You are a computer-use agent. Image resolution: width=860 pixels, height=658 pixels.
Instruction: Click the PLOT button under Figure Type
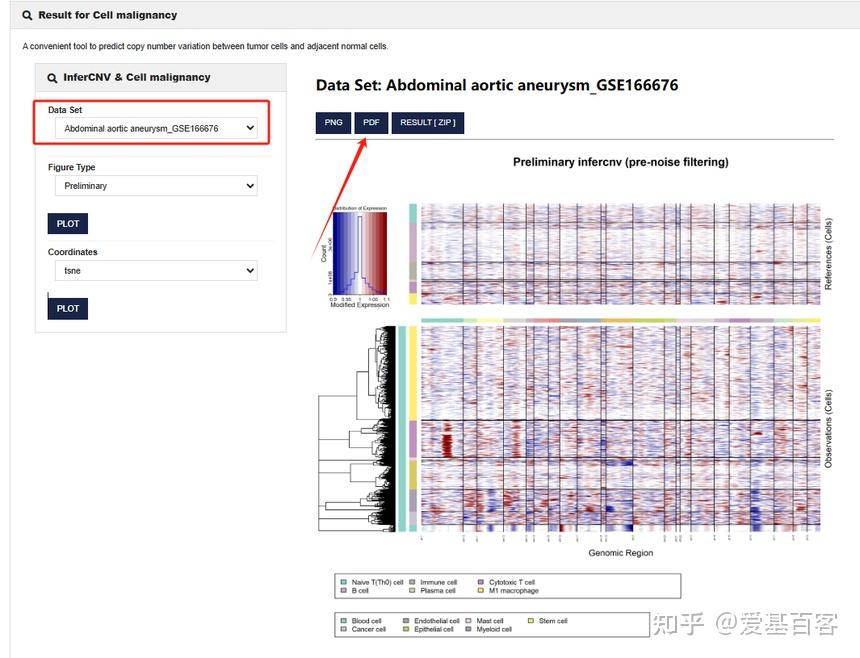click(67, 223)
